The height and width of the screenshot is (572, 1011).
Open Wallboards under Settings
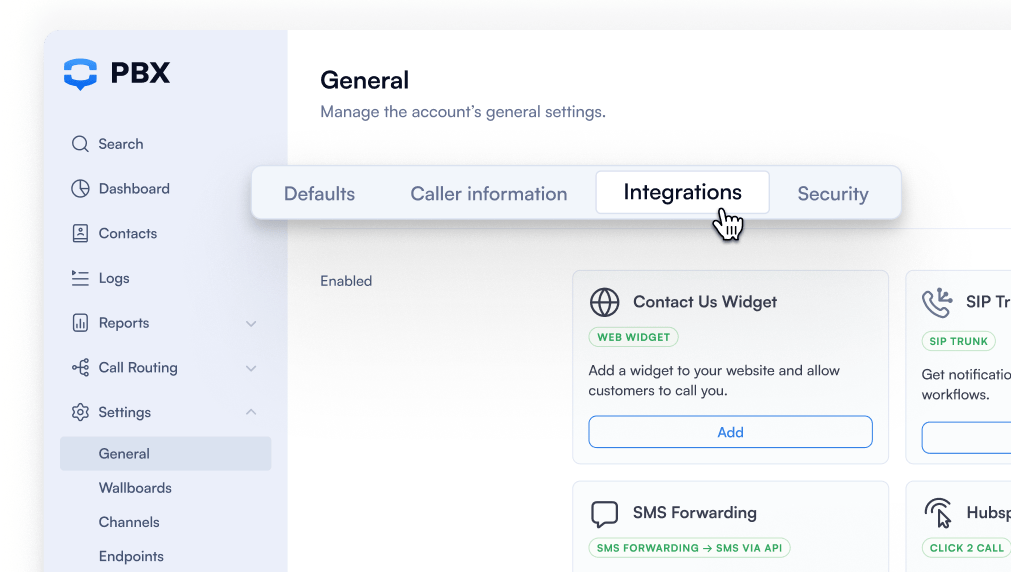click(135, 488)
